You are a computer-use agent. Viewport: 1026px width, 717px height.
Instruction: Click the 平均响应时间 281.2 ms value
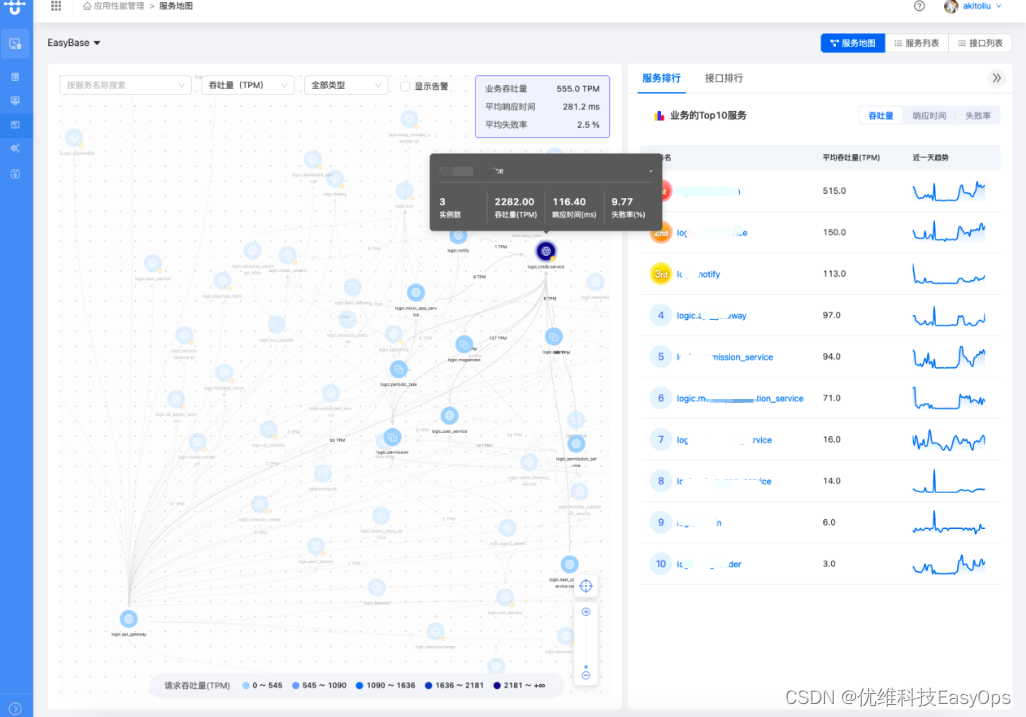pos(581,107)
